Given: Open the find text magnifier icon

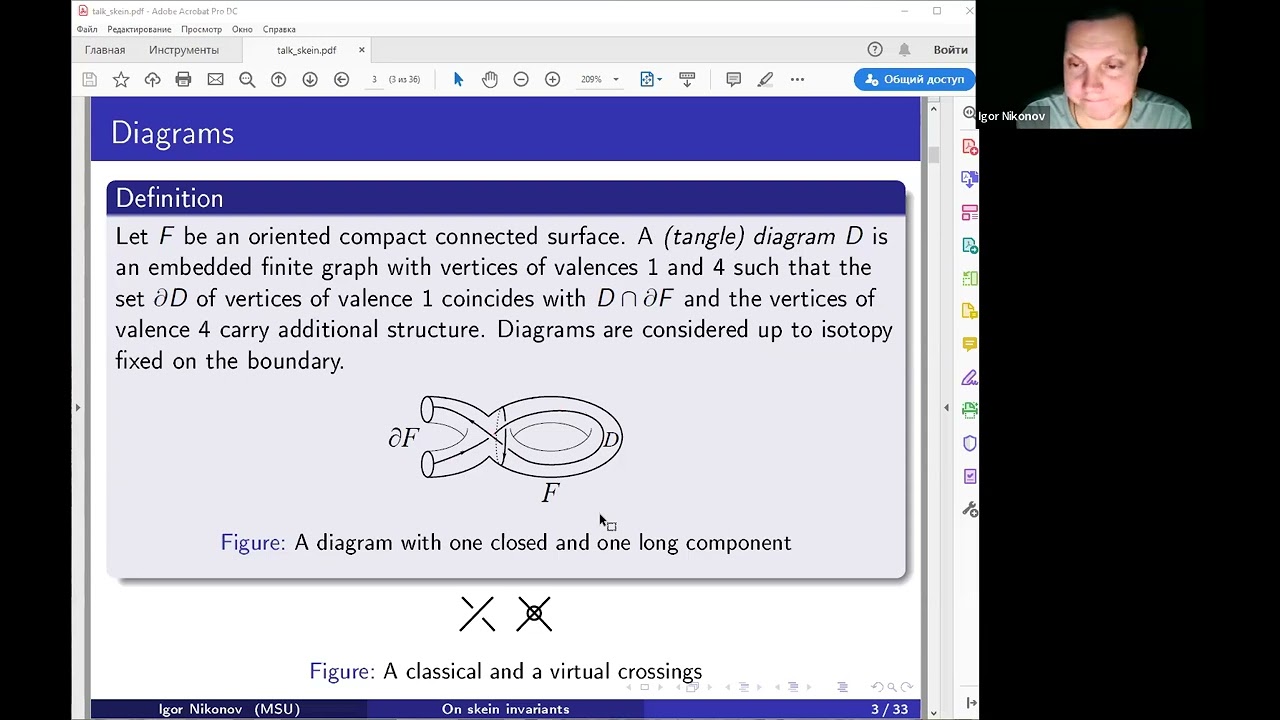Looking at the screenshot, I should 247,79.
